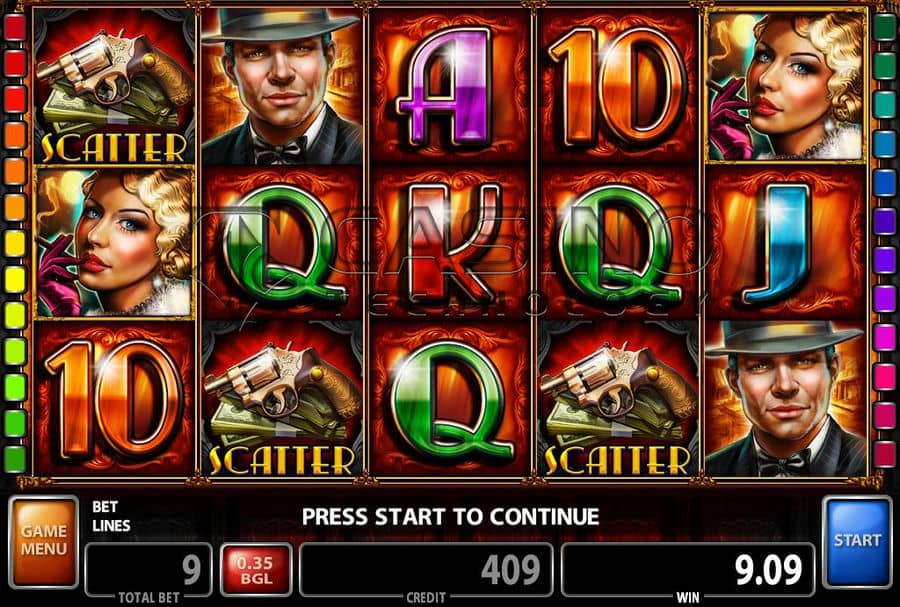This screenshot has height=607, width=900.
Task: Select the bottom green payline indicator on left
Action: [x=15, y=459]
